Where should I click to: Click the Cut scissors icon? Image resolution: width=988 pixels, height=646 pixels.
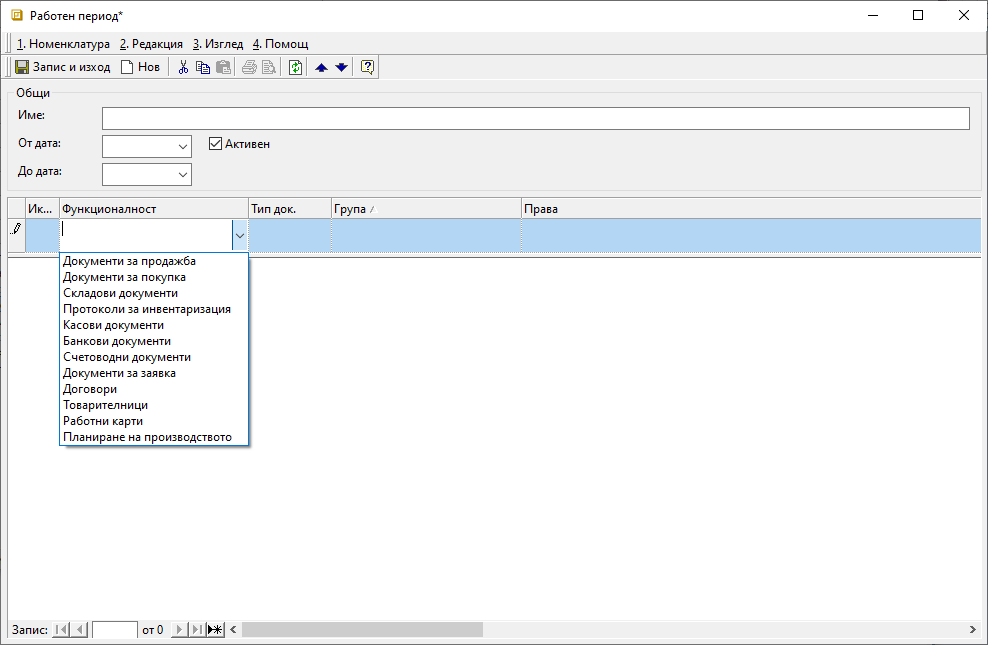(183, 68)
